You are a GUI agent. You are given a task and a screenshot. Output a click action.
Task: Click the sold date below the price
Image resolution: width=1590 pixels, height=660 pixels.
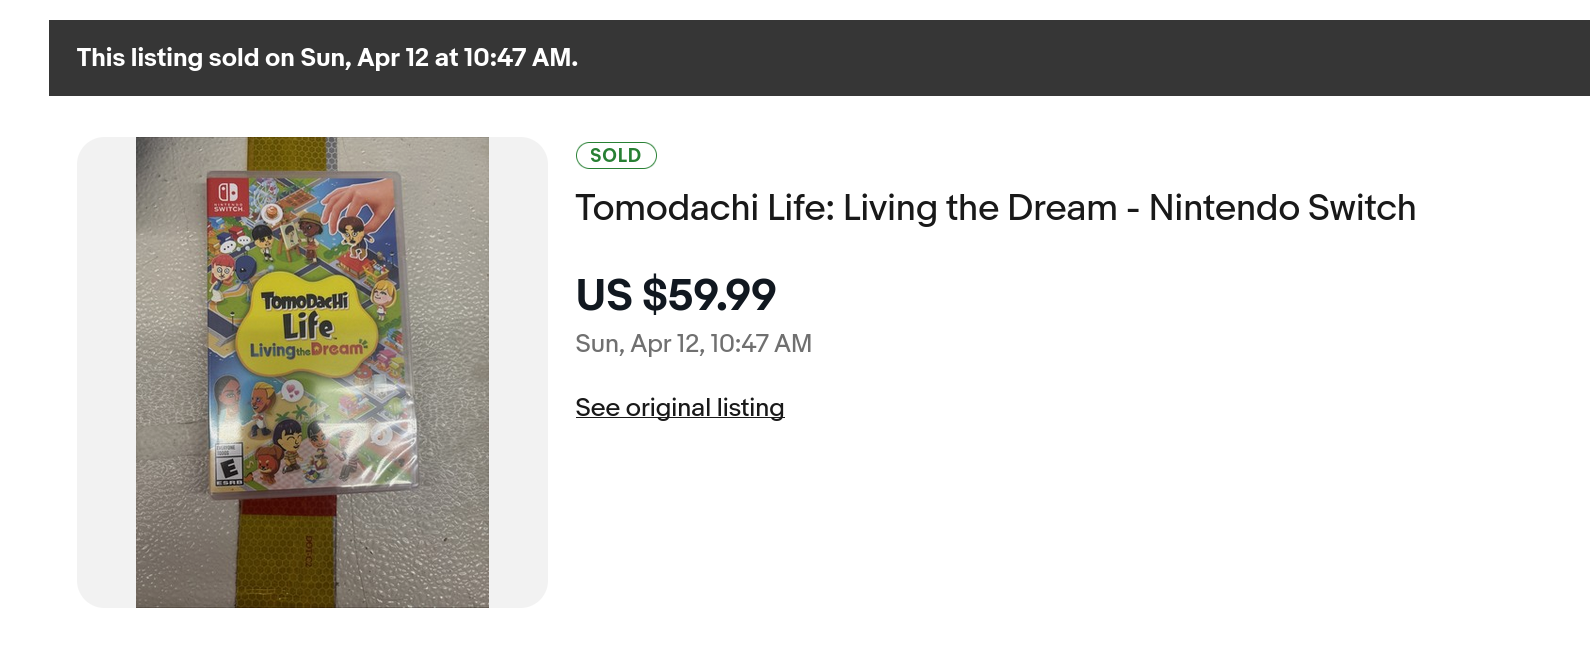[x=693, y=344]
